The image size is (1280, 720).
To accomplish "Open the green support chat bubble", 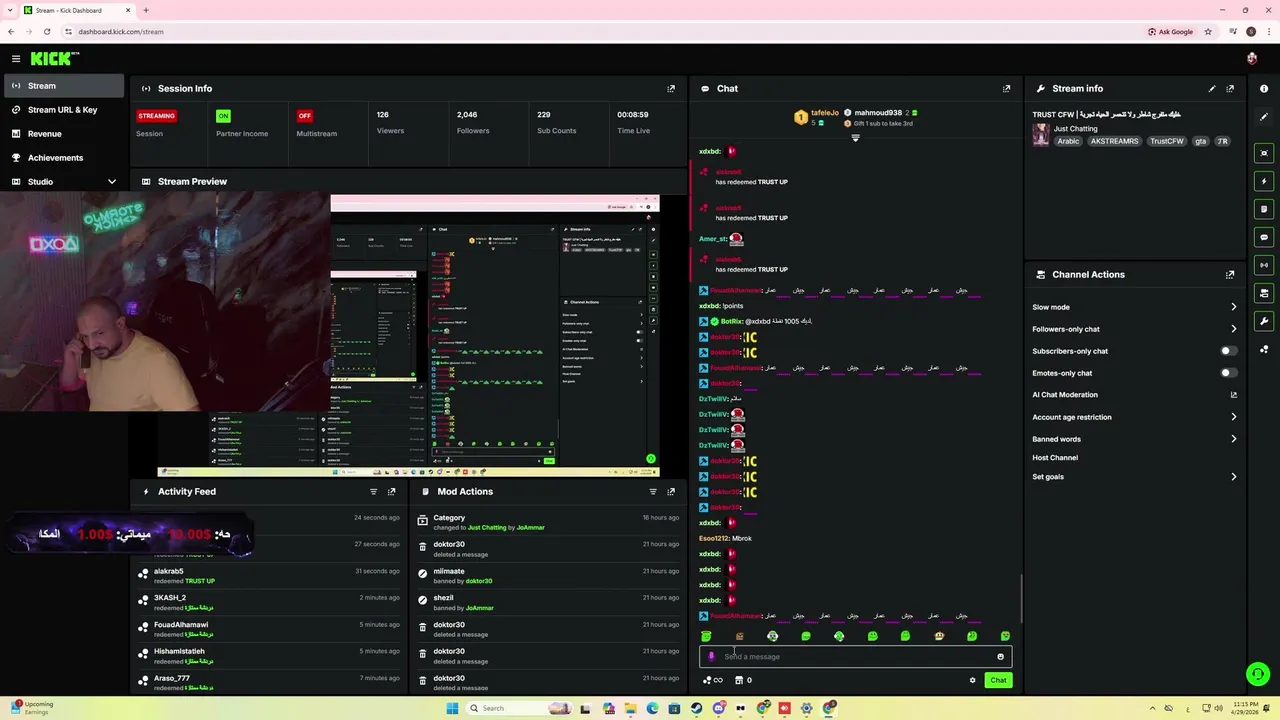I will (1258, 674).
